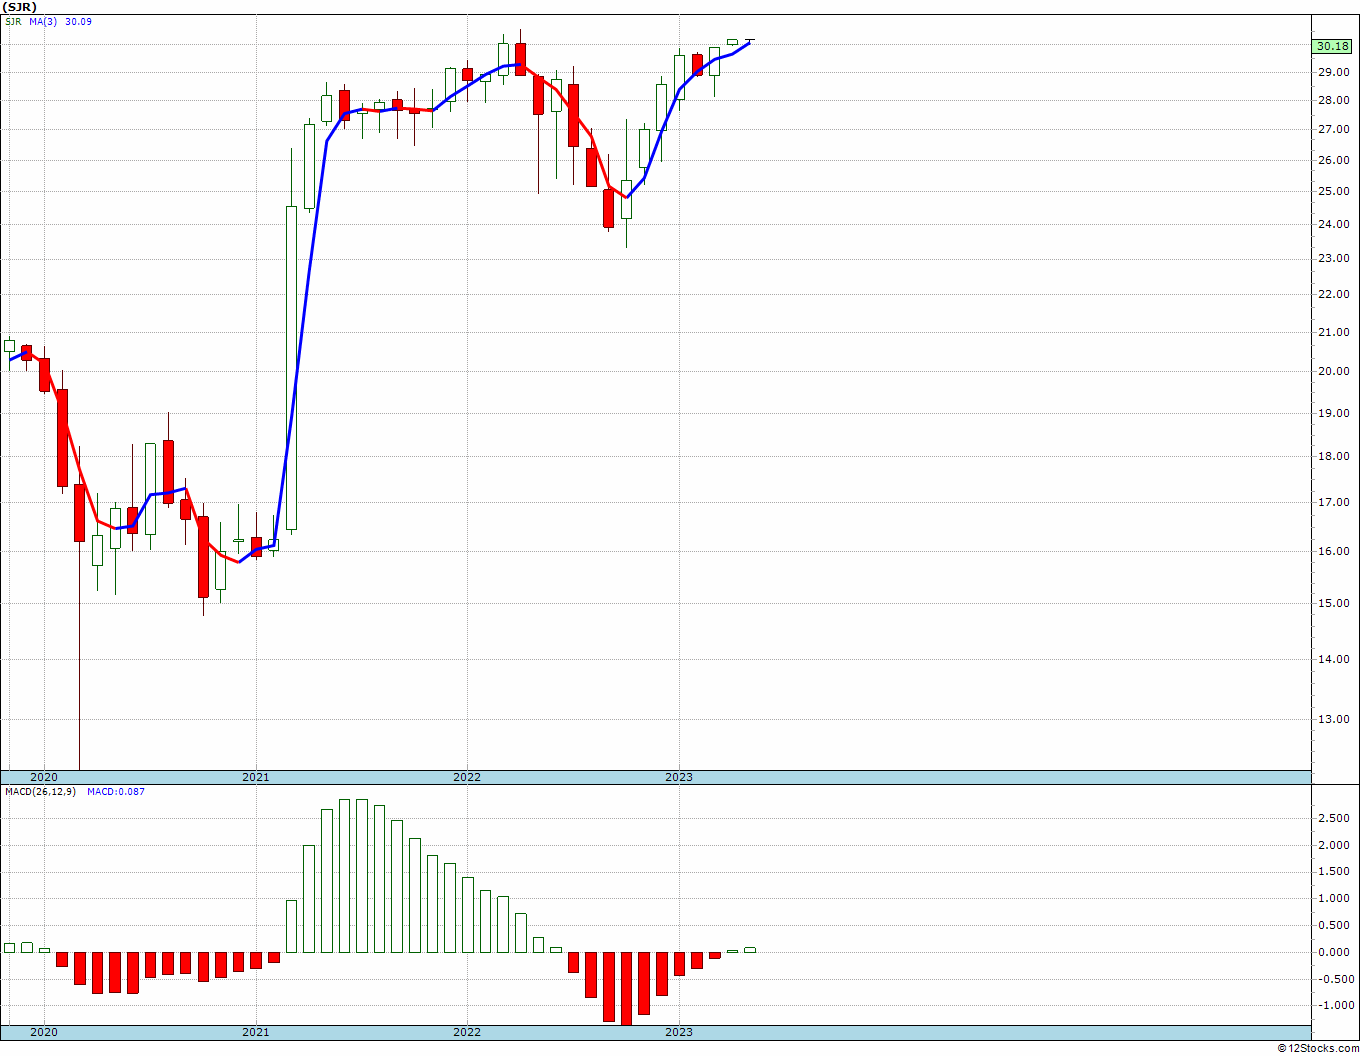
Task: Click the 16.00 price axis label
Action: (1334, 551)
